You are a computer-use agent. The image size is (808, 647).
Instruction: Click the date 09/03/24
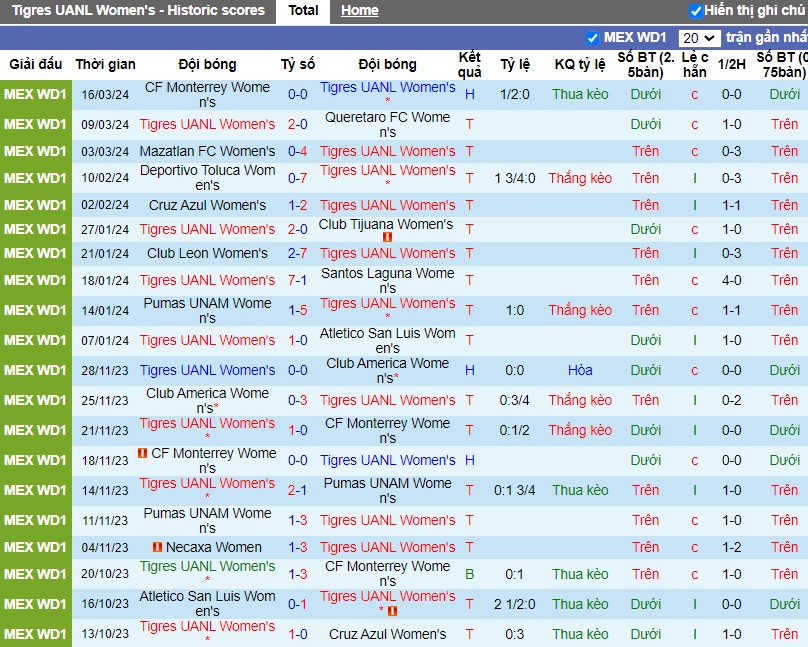pyautogui.click(x=105, y=125)
